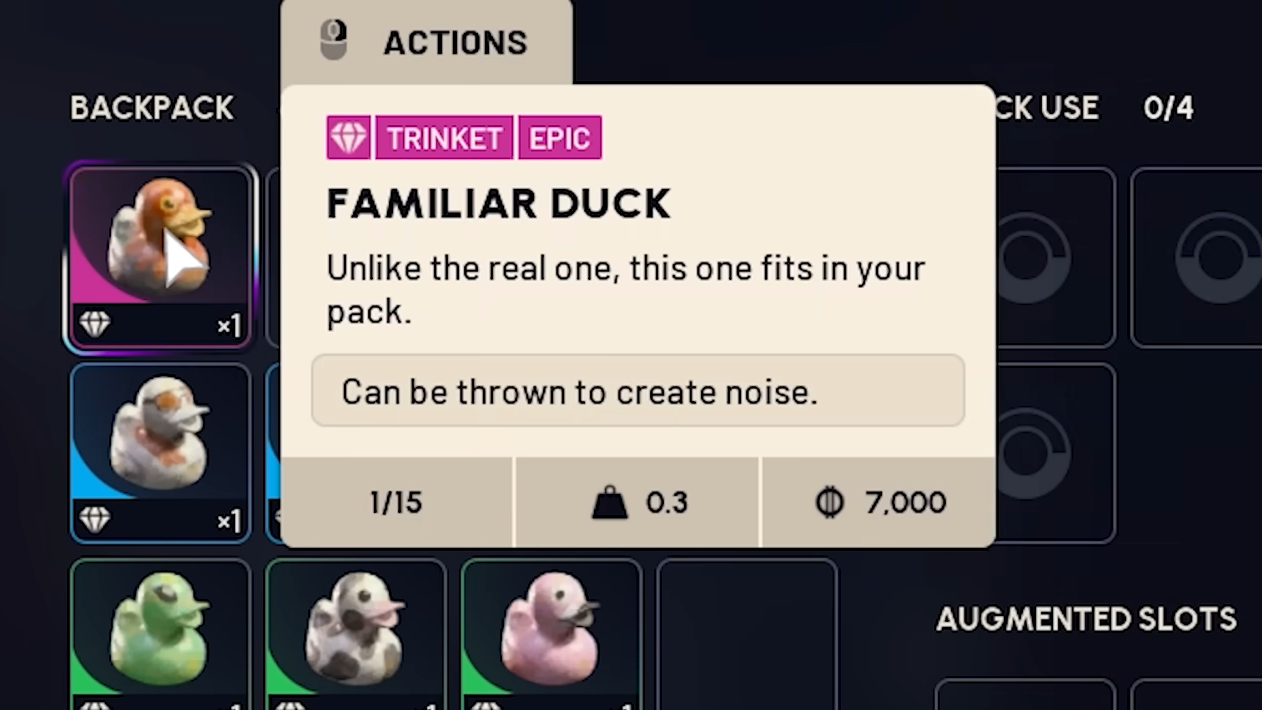
Task: Open the Actions tab
Action: tap(426, 42)
